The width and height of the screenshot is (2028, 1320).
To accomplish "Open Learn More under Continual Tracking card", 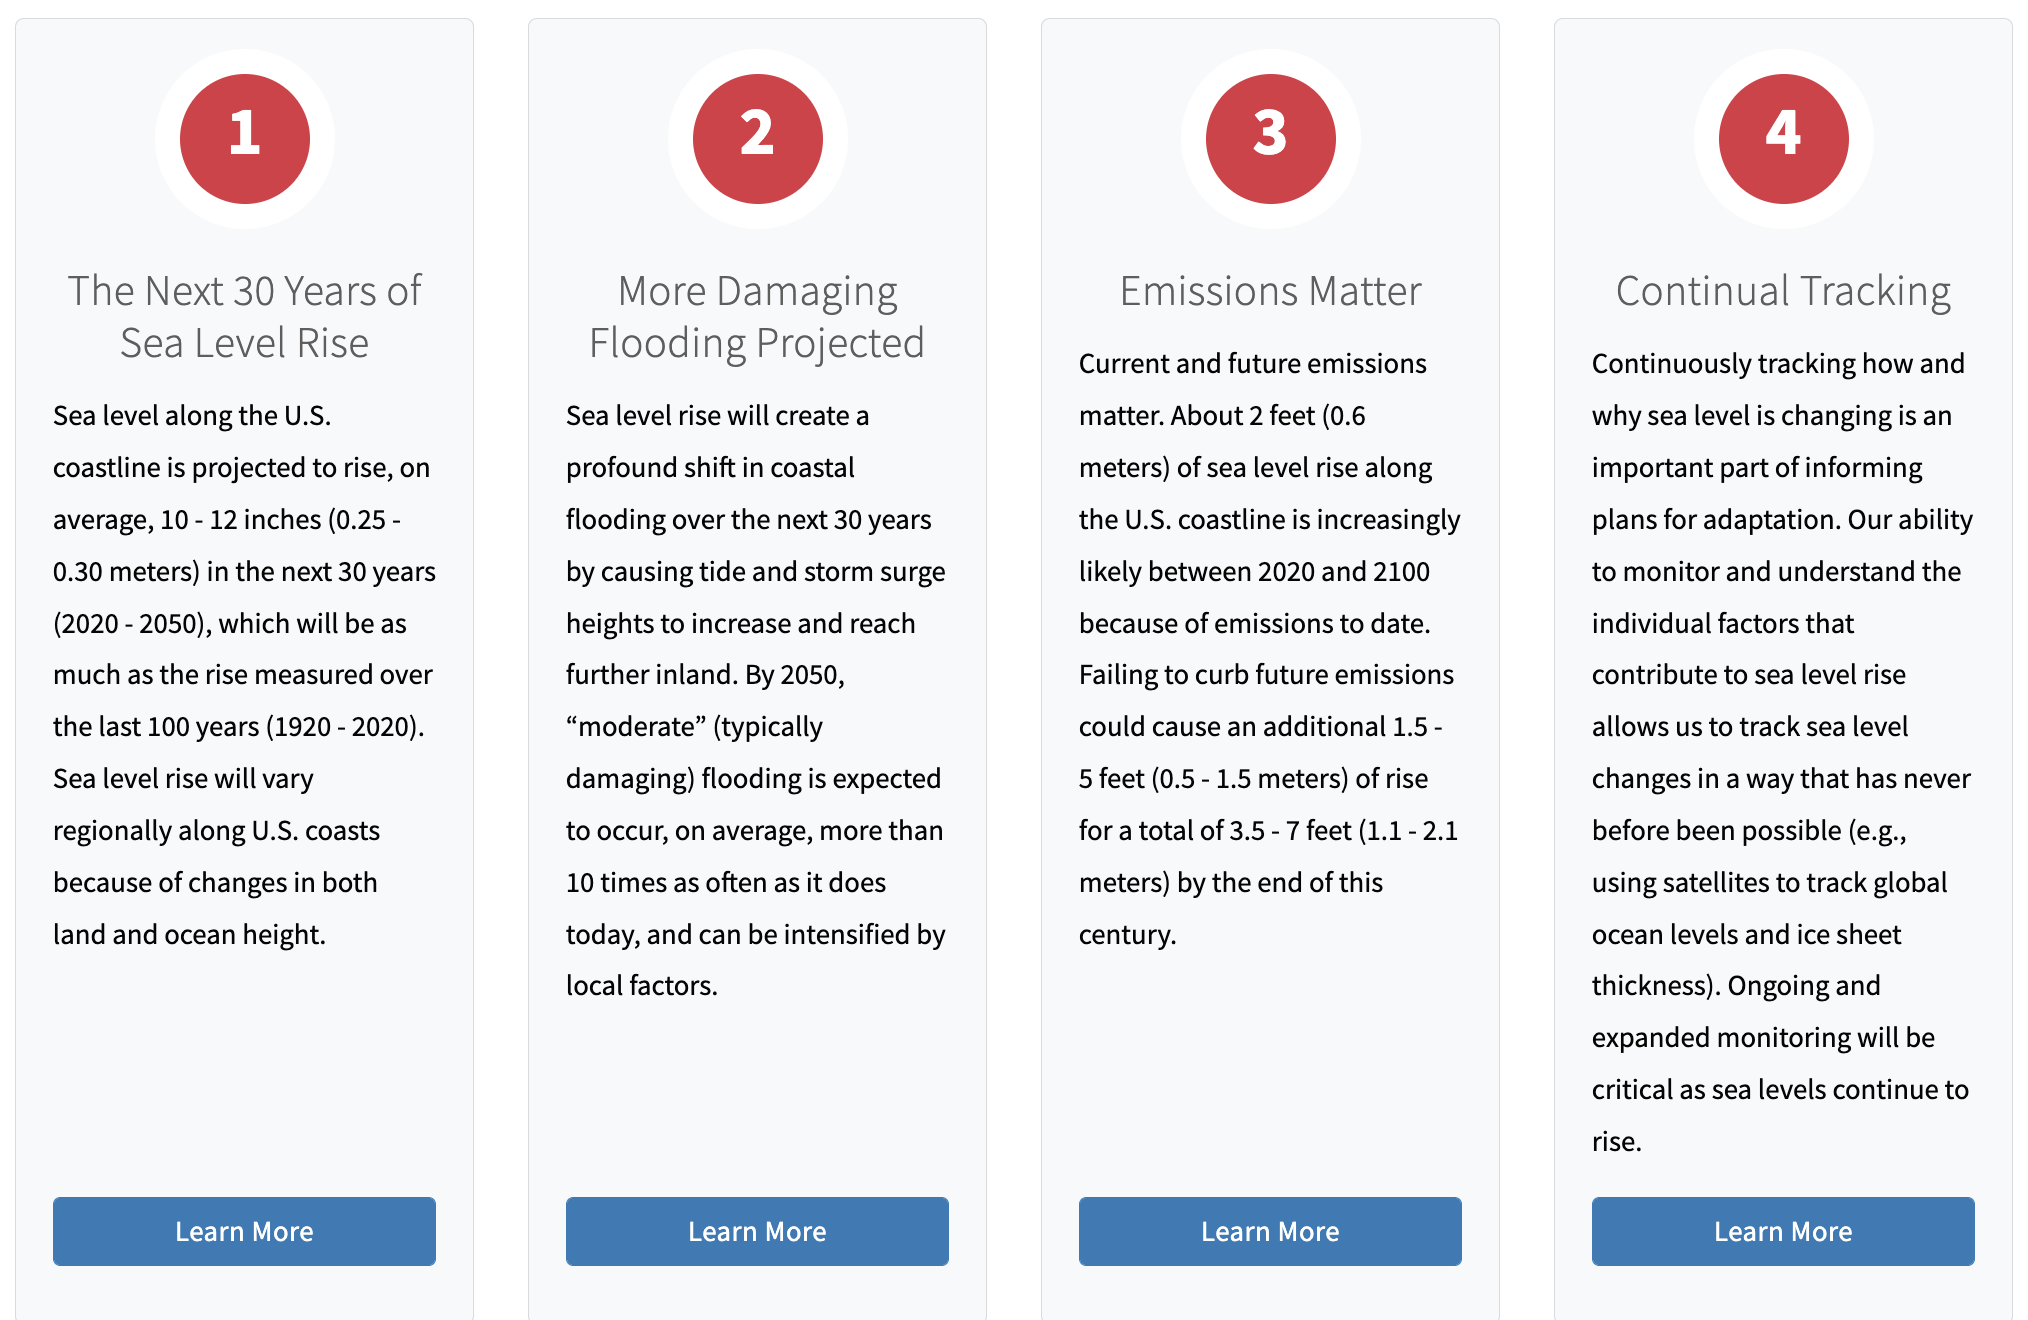I will pos(1783,1231).
